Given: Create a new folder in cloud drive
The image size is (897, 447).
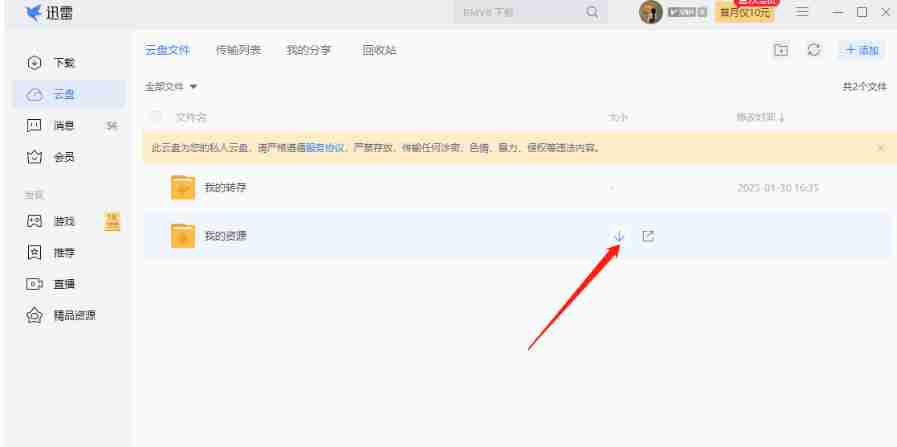Looking at the screenshot, I should point(781,50).
